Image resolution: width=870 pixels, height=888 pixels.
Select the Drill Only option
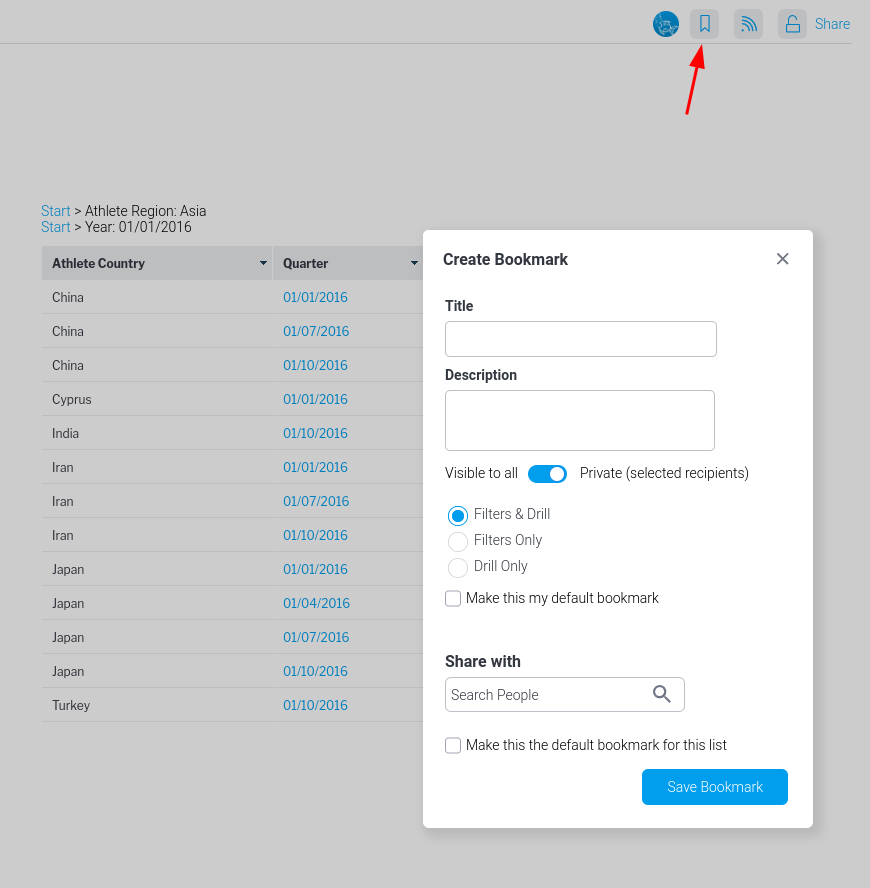pos(458,566)
